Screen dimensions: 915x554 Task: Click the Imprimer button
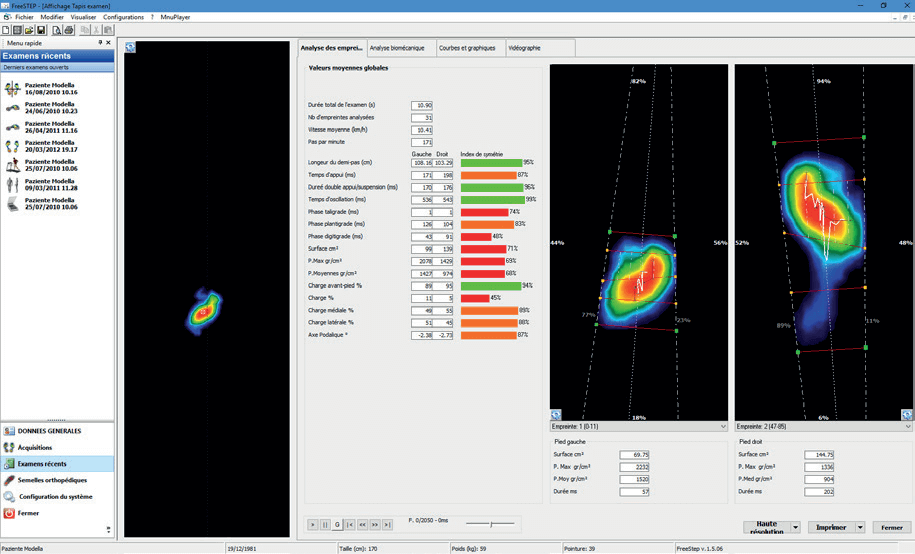click(x=830, y=527)
